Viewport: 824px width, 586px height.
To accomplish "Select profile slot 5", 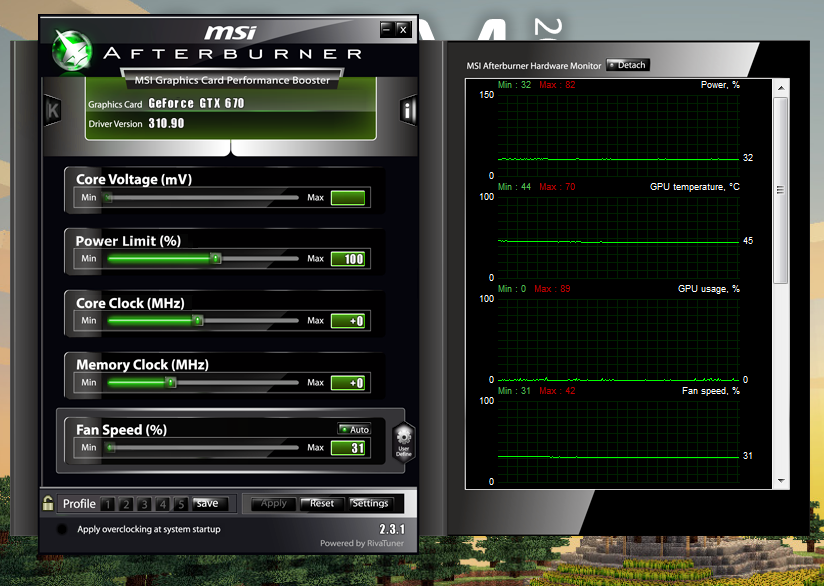I will [181, 504].
